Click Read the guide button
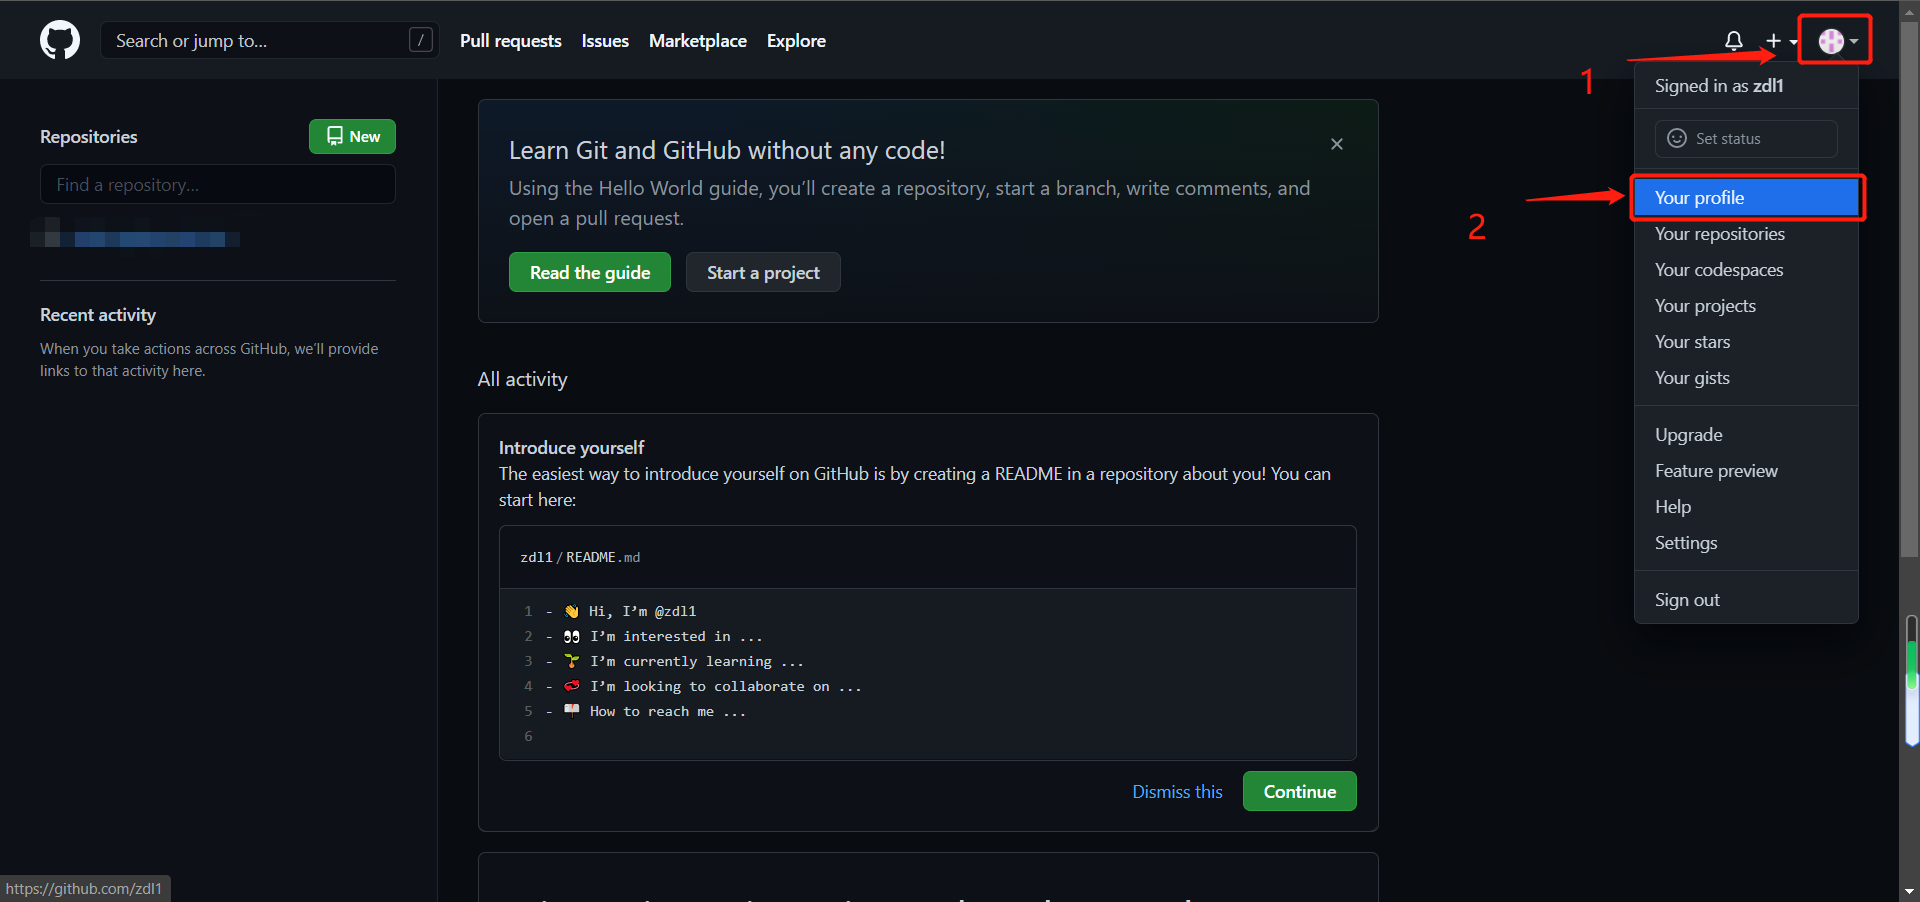 (x=590, y=272)
